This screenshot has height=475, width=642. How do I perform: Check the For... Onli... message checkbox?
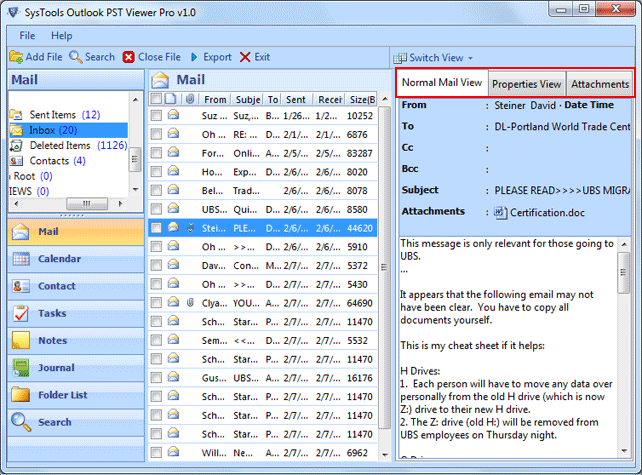click(156, 153)
